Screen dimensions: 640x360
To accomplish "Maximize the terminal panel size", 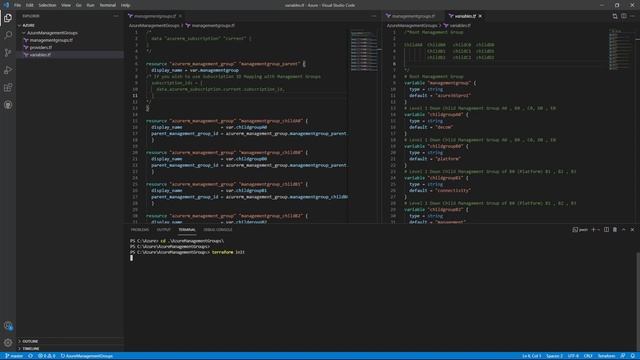I will coord(624,230).
